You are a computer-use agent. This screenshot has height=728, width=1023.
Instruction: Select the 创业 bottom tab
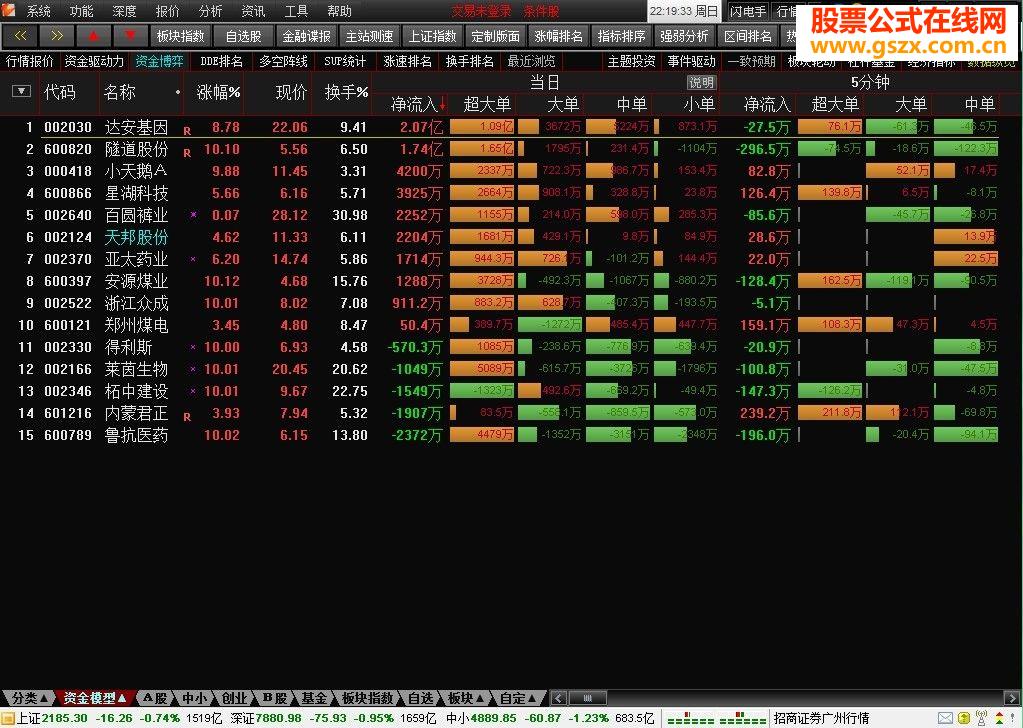(234, 698)
